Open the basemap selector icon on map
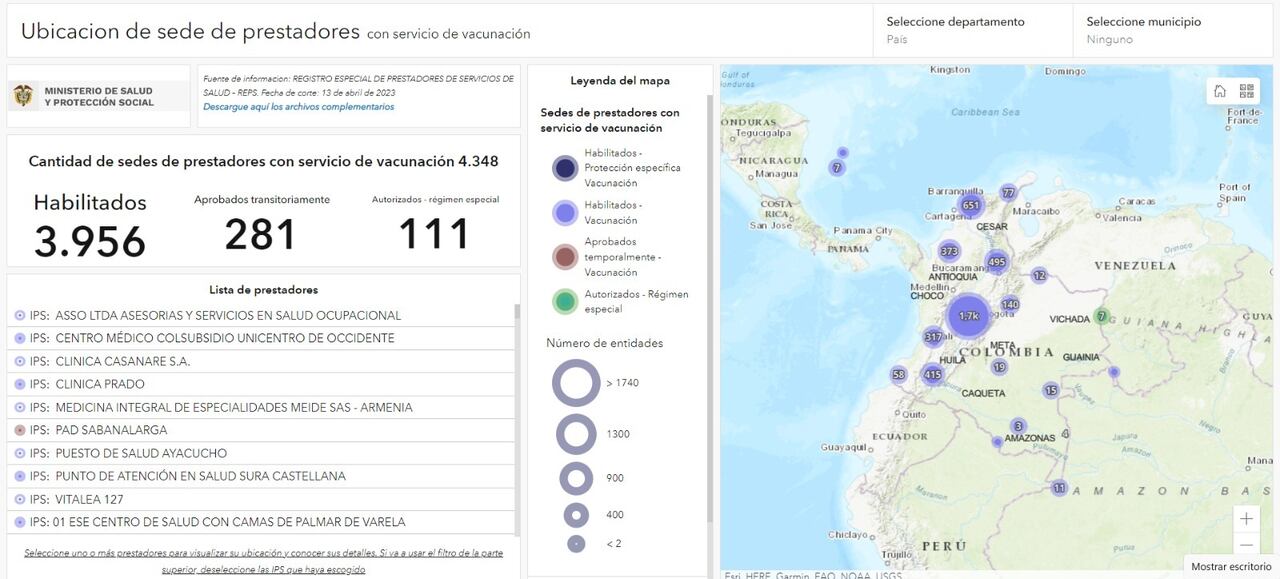This screenshot has width=1280, height=579. tap(1246, 90)
